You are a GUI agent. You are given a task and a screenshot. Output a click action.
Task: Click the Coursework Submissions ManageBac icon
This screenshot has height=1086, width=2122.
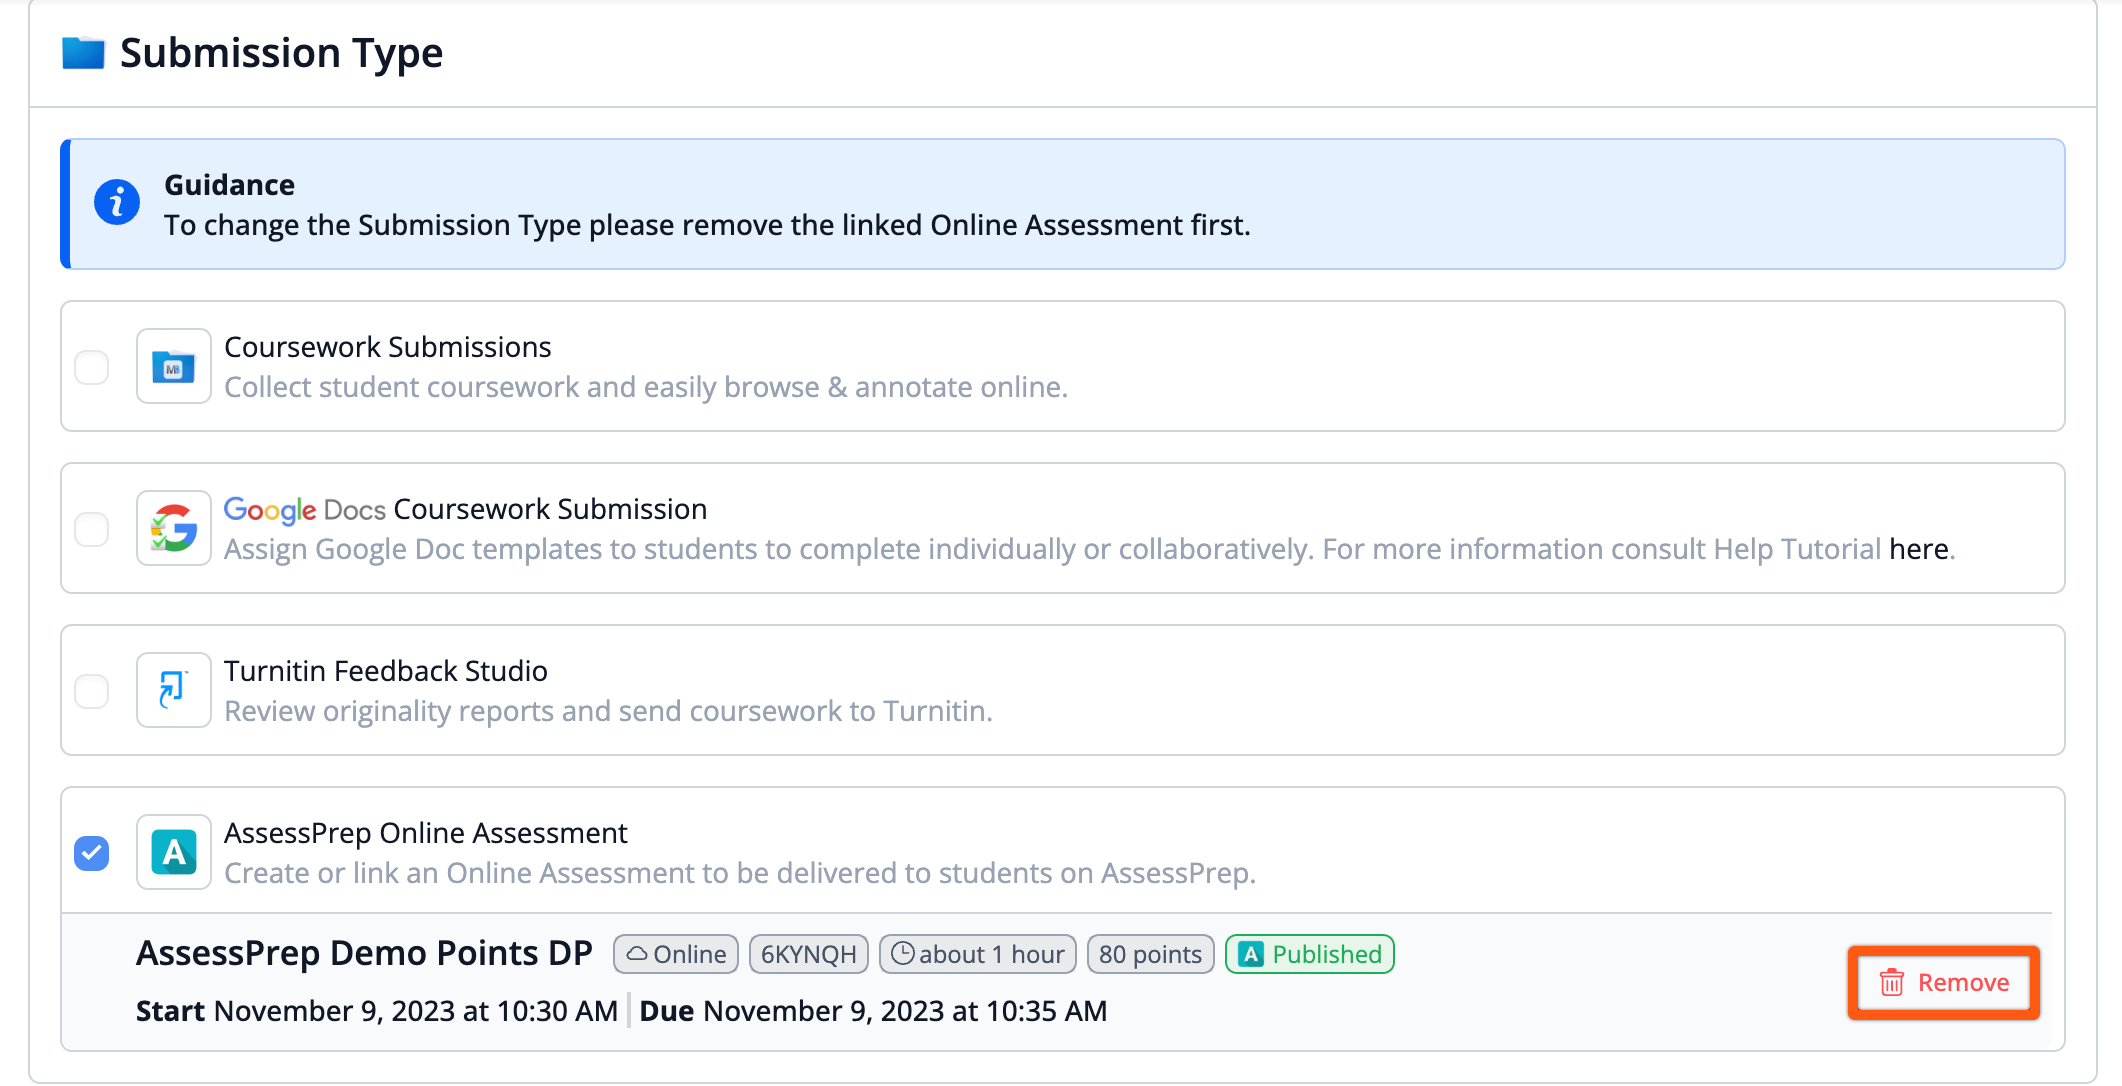click(x=173, y=367)
